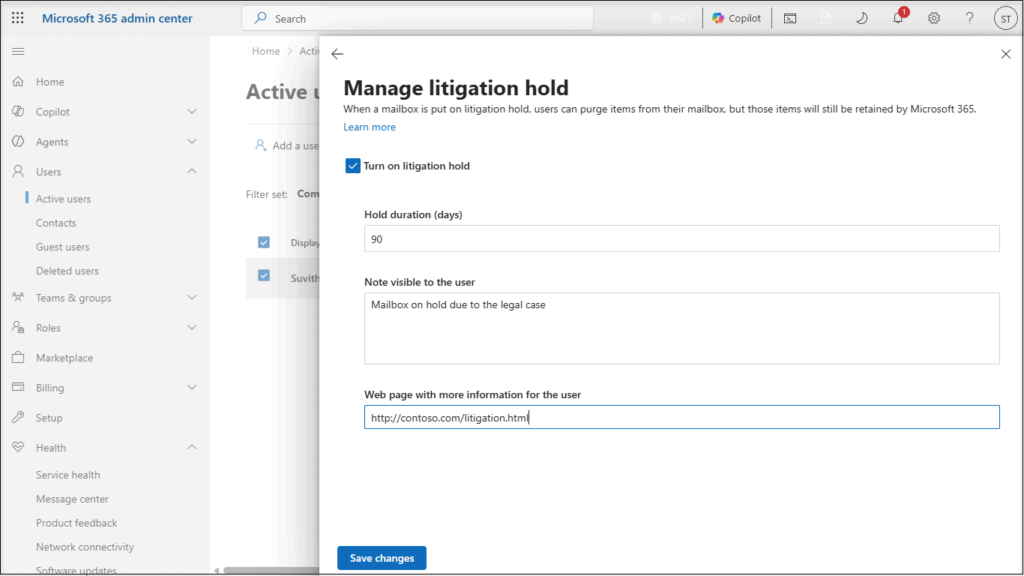Expand the Roles menu chevron

pyautogui.click(x=192, y=328)
